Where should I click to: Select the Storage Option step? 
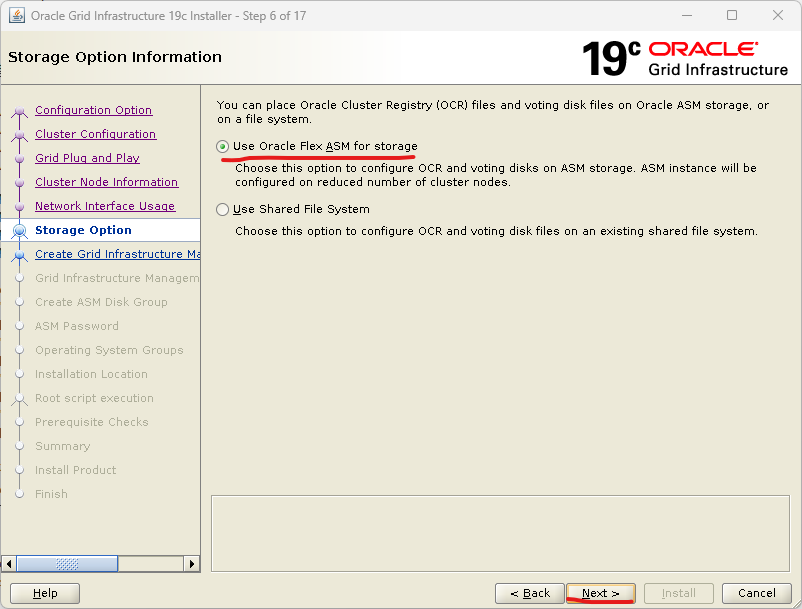[83, 230]
